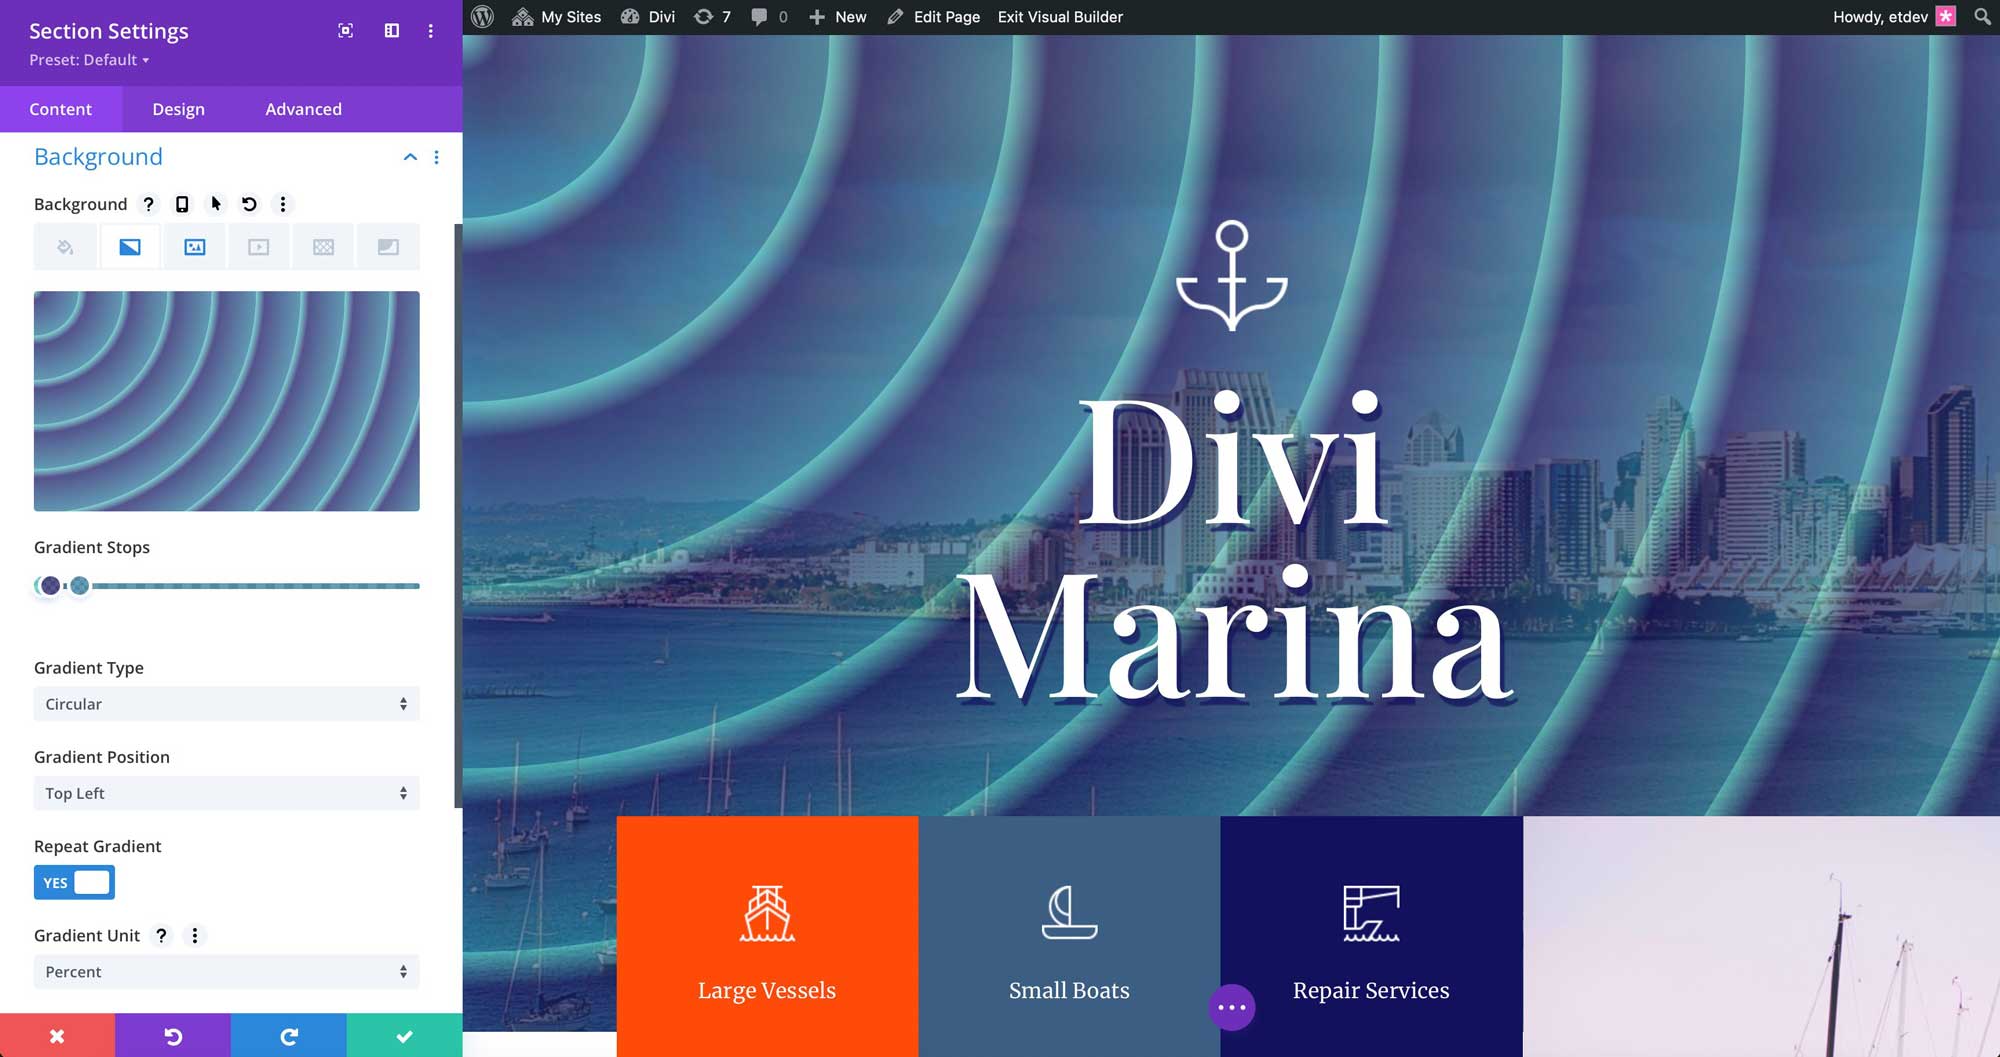The width and height of the screenshot is (2000, 1057).
Task: Open the Gradient Type dropdown
Action: click(226, 704)
